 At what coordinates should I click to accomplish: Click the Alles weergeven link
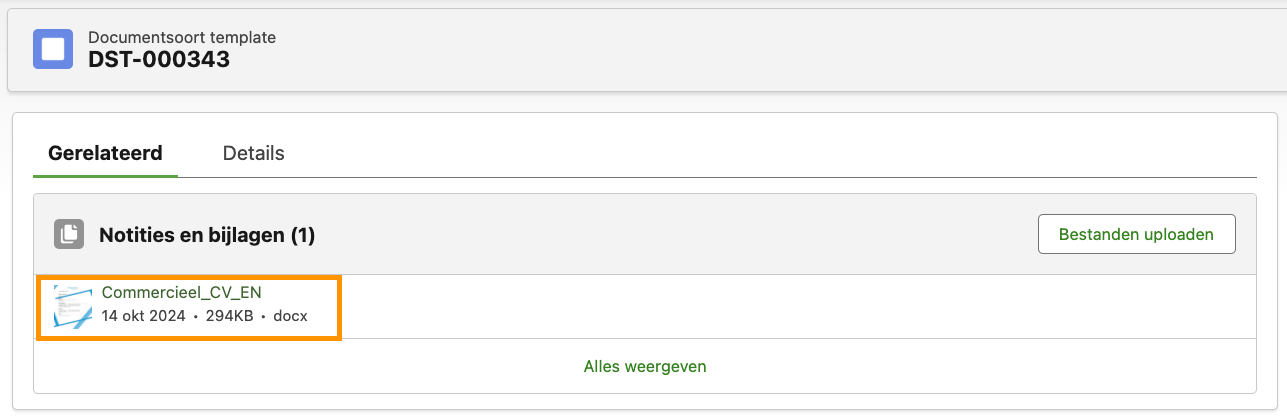645,366
